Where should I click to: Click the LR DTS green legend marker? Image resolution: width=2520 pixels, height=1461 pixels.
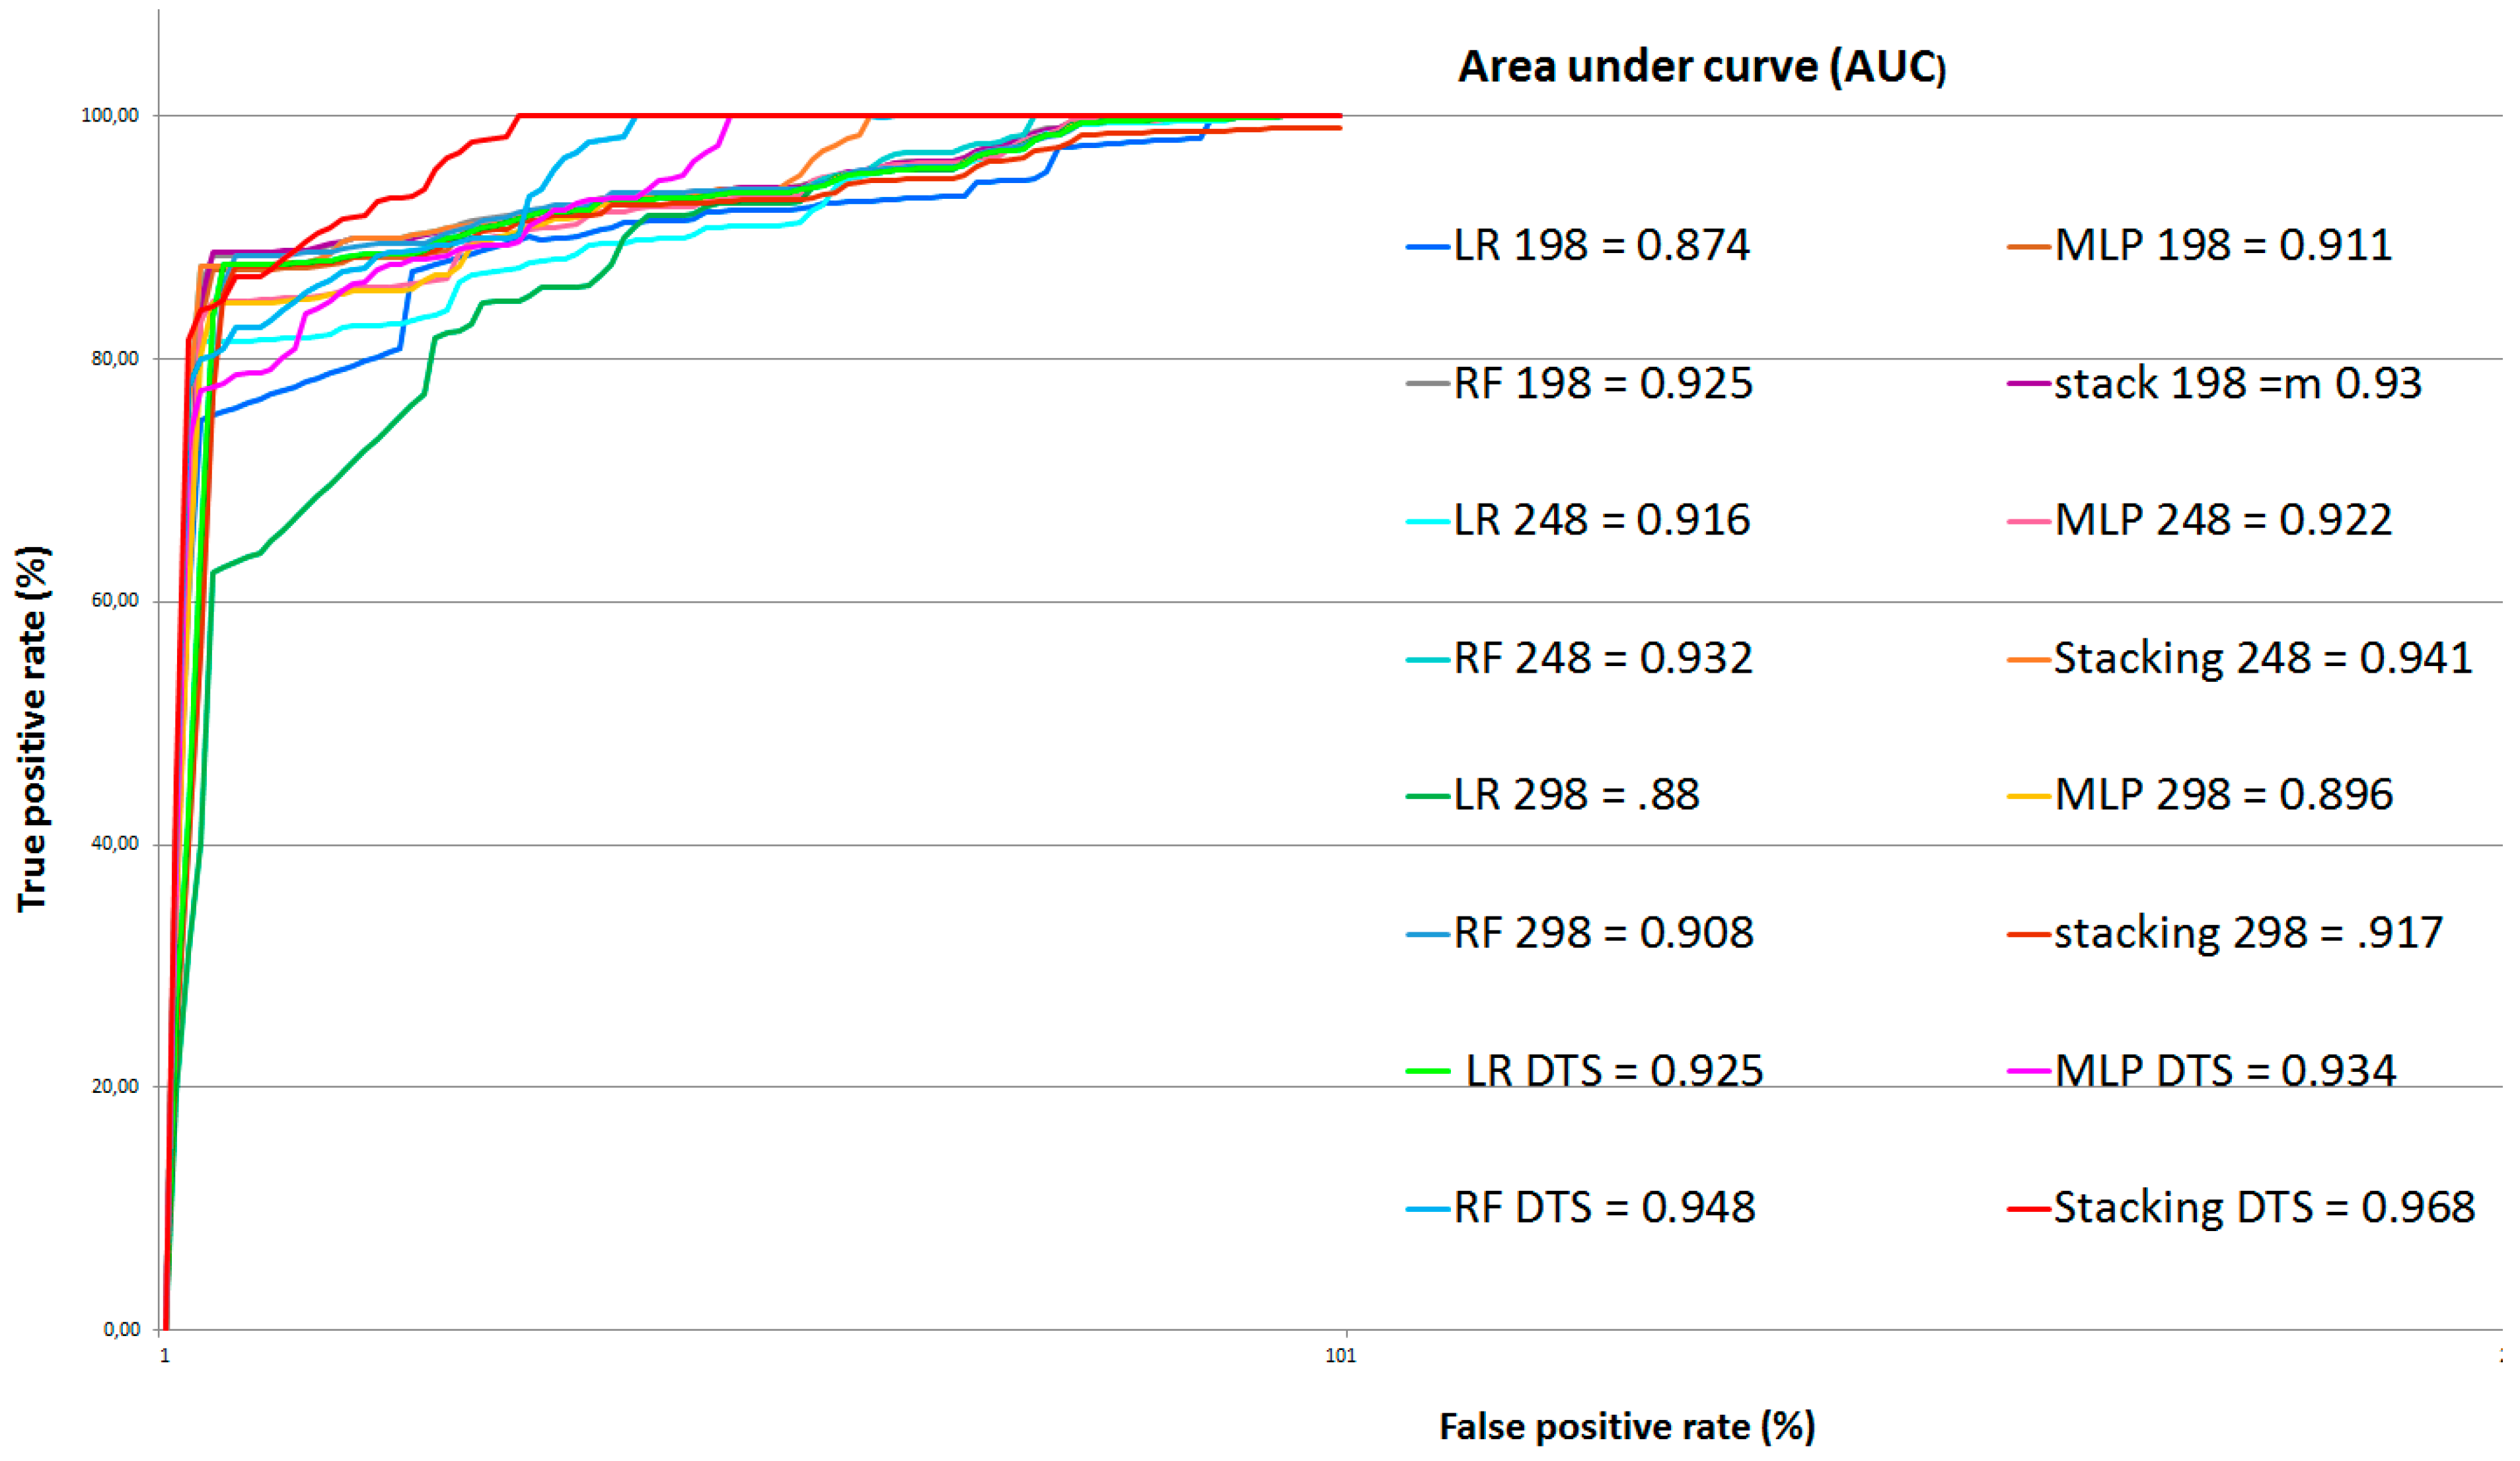[1427, 1072]
